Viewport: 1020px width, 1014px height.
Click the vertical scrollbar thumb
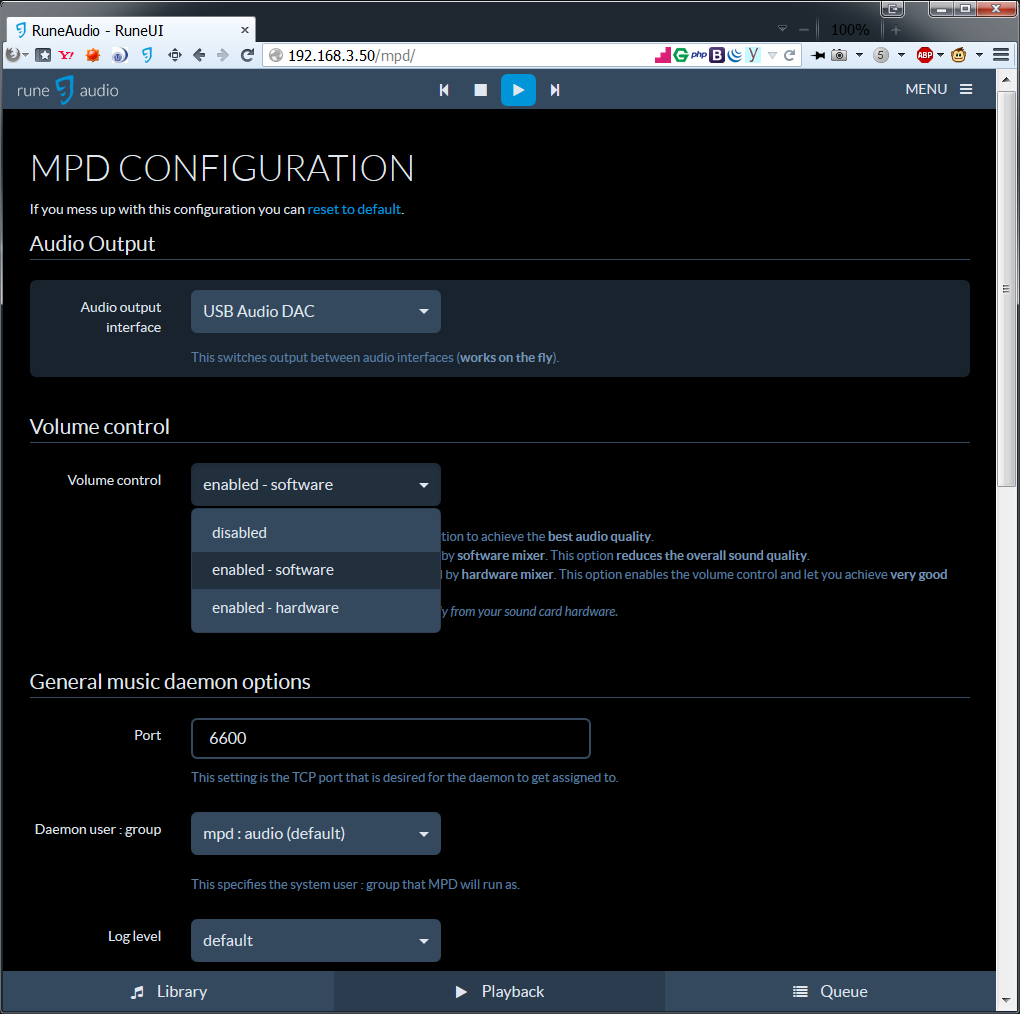coord(1006,288)
